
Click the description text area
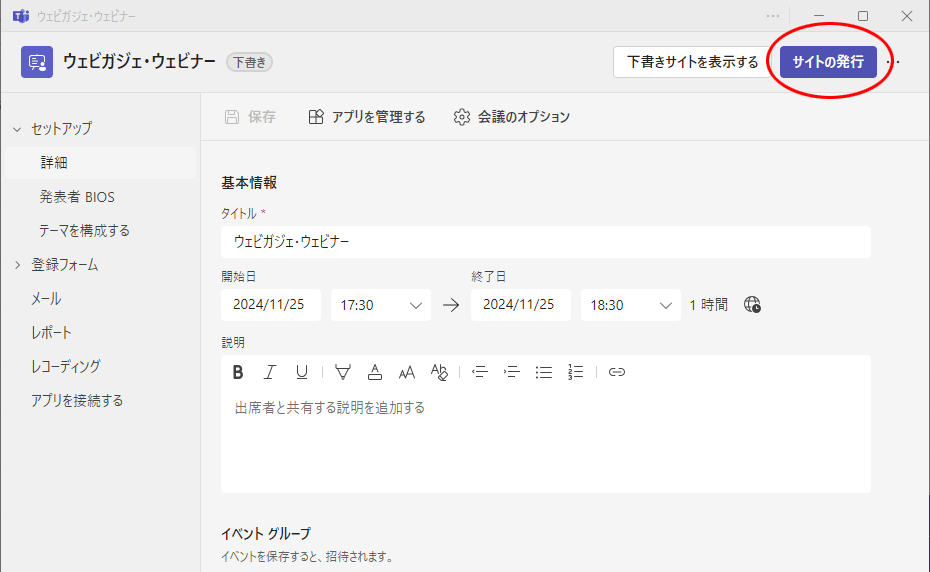click(546, 442)
